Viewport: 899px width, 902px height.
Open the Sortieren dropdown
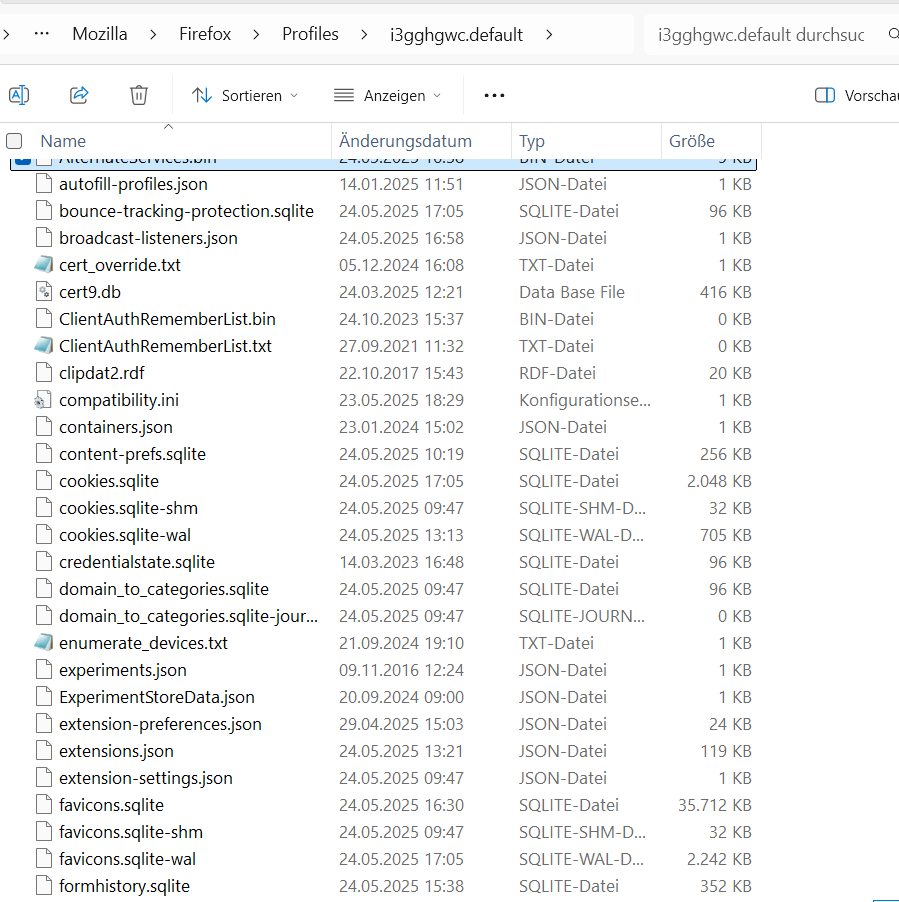click(245, 95)
